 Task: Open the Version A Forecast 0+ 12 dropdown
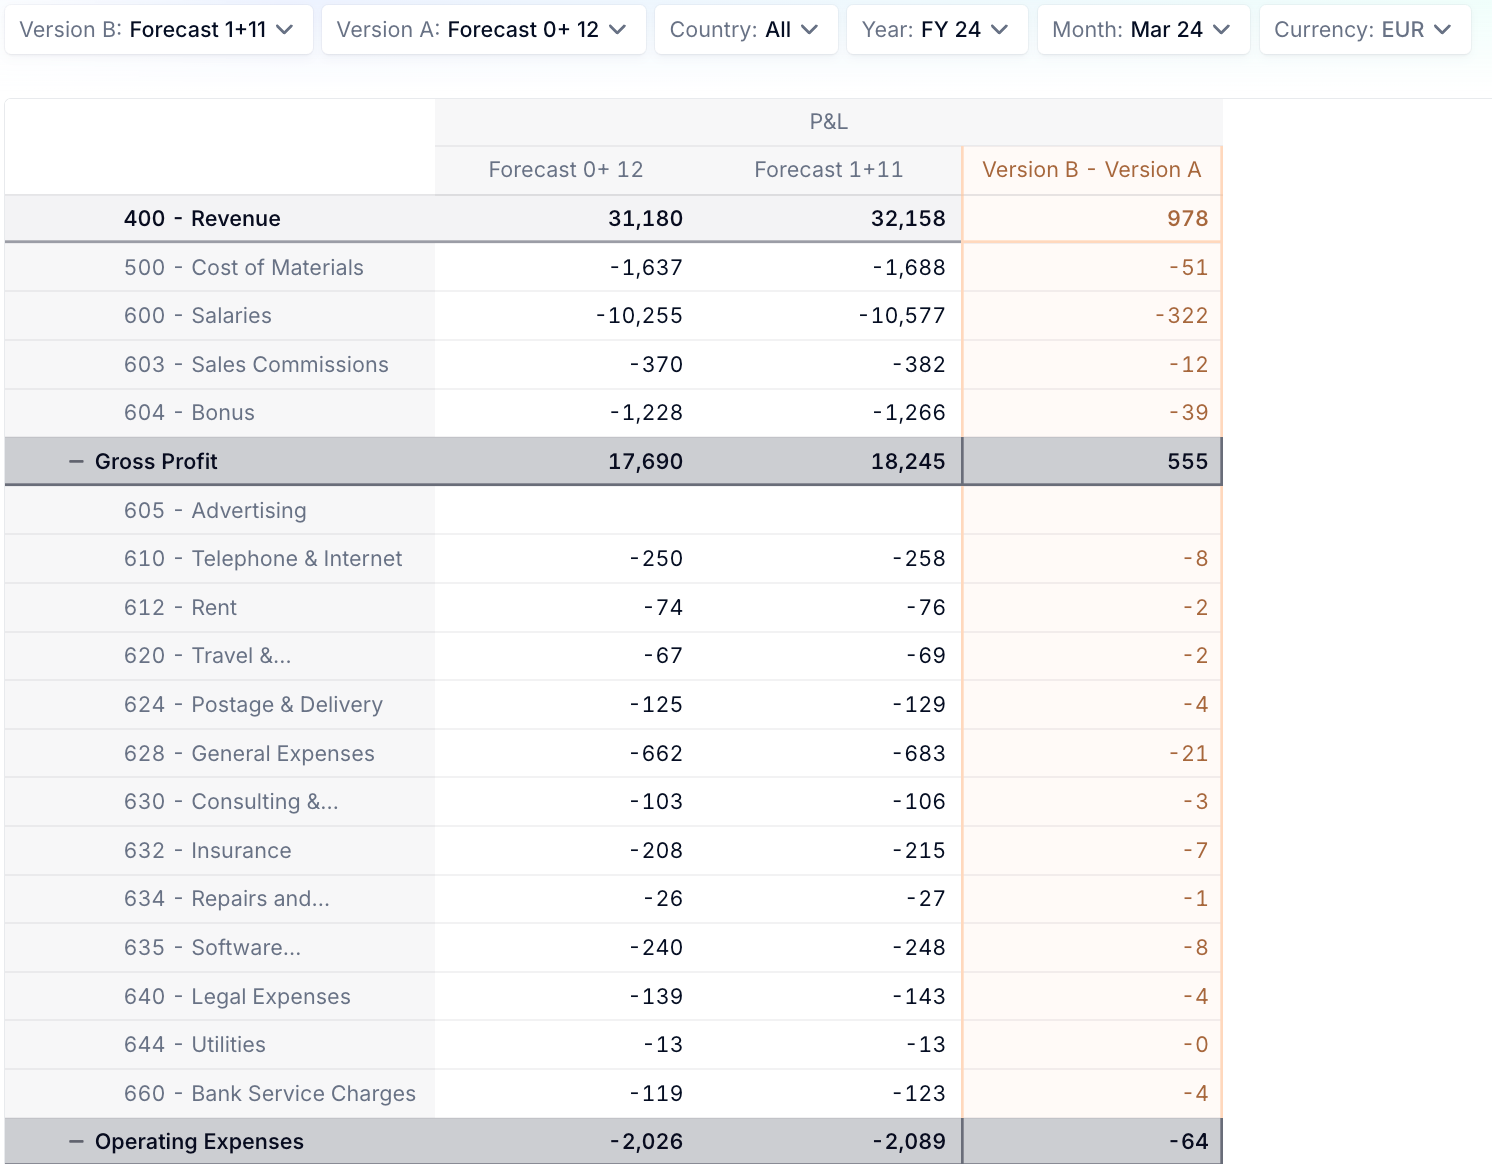[483, 30]
